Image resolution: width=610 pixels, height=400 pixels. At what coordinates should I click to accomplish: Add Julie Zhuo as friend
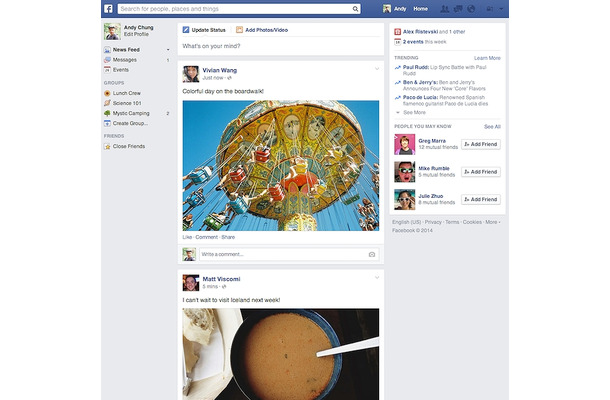point(481,200)
